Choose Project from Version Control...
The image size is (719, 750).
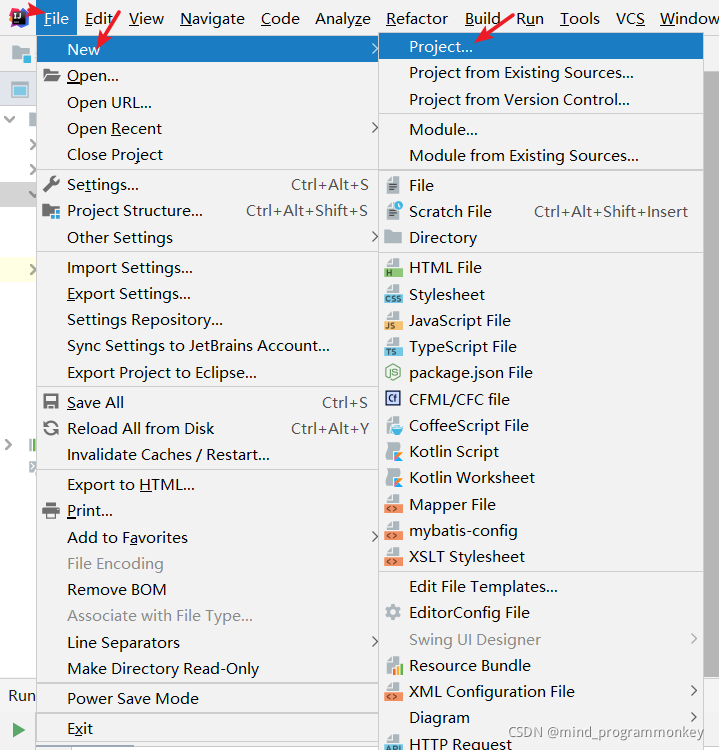click(541, 99)
